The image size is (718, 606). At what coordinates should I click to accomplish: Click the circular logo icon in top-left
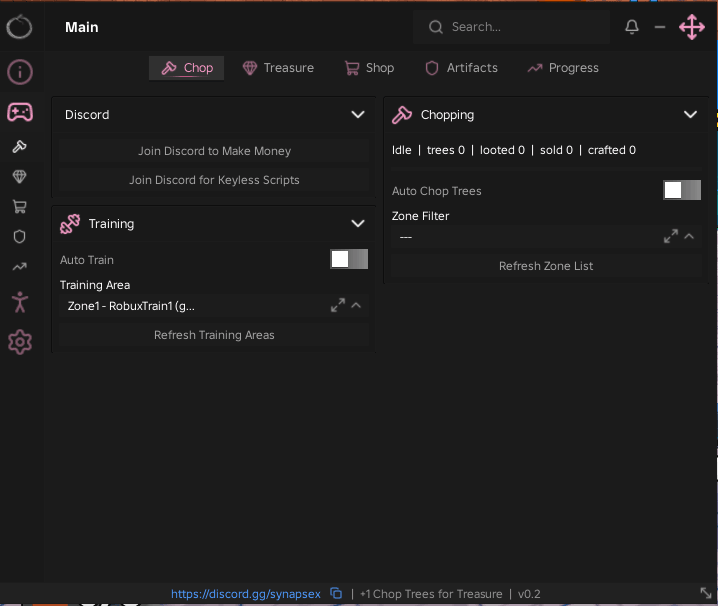[19, 27]
